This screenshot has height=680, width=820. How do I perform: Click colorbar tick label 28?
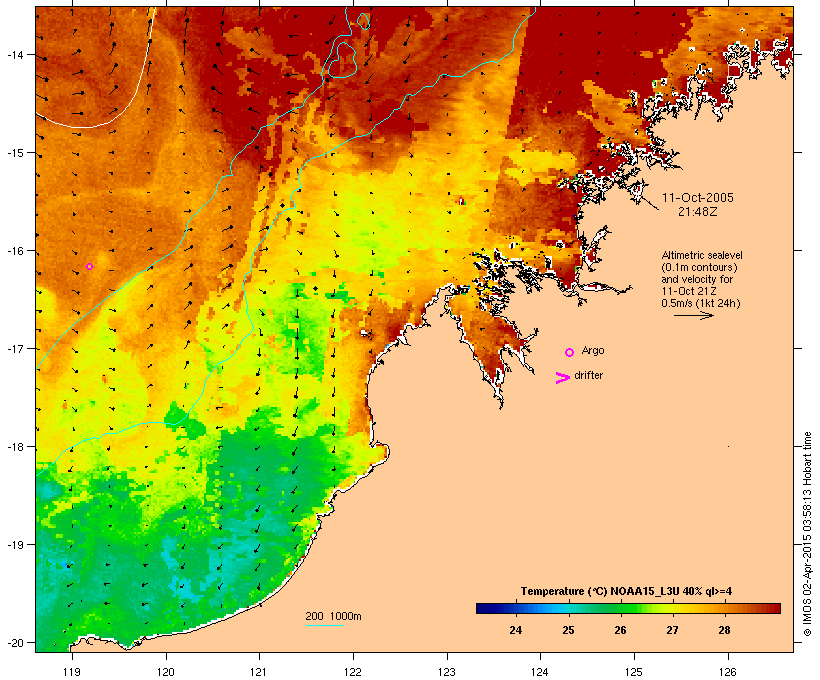[724, 630]
